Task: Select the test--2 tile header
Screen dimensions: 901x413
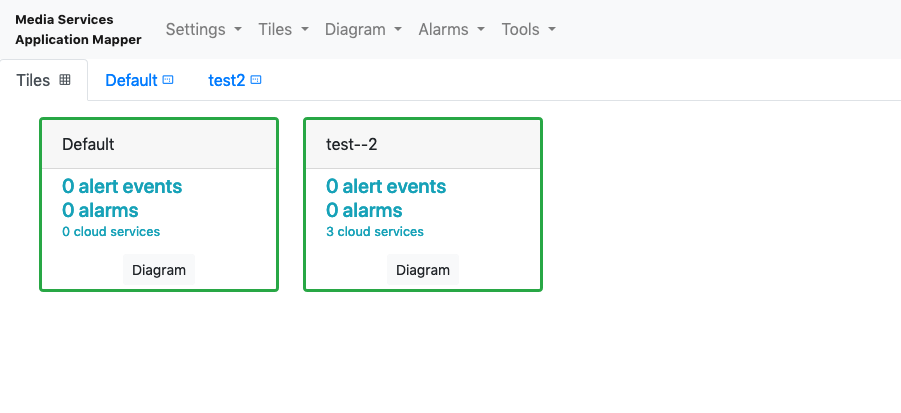Action: (423, 144)
